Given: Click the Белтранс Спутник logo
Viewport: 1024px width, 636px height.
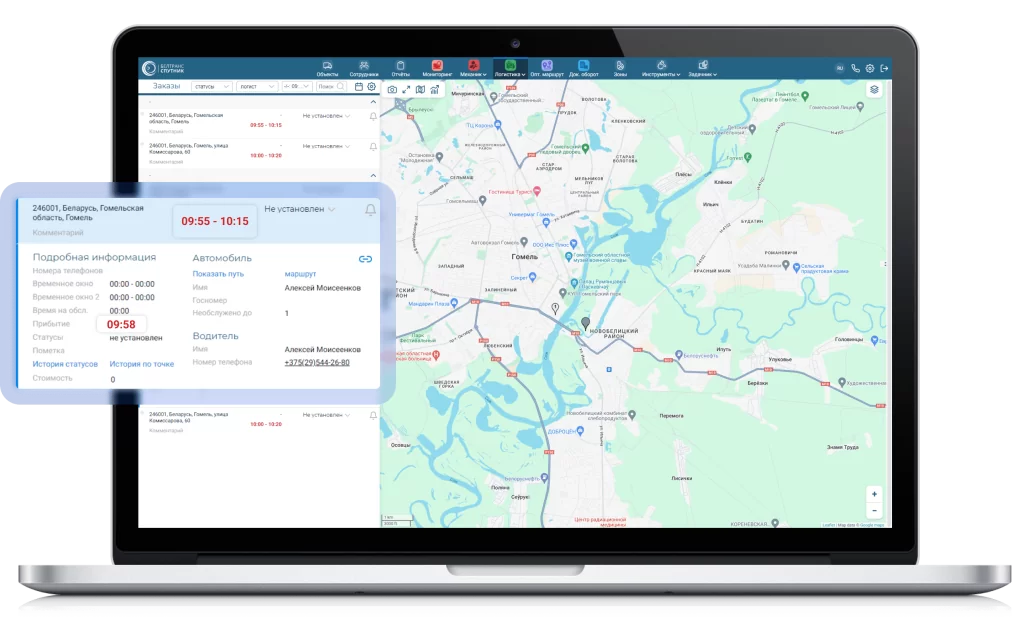Looking at the screenshot, I should (163, 68).
